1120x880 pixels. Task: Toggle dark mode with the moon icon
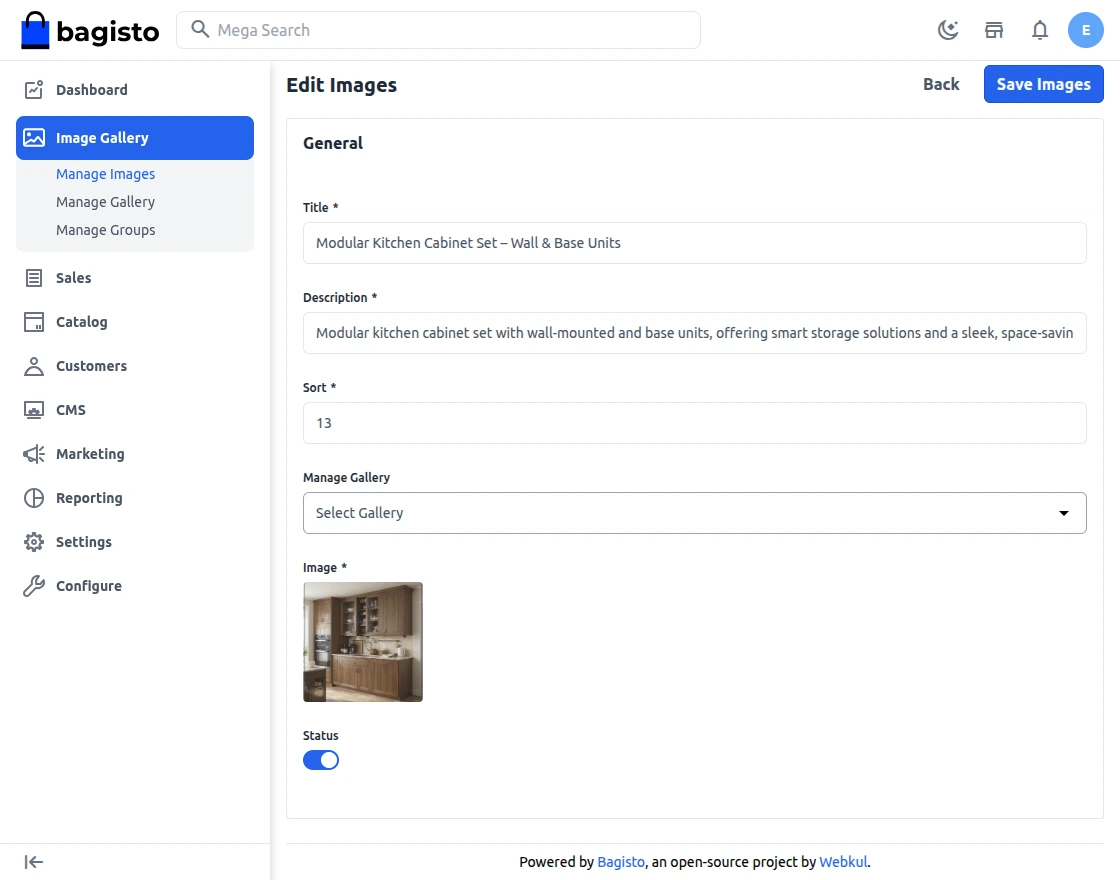tap(947, 30)
